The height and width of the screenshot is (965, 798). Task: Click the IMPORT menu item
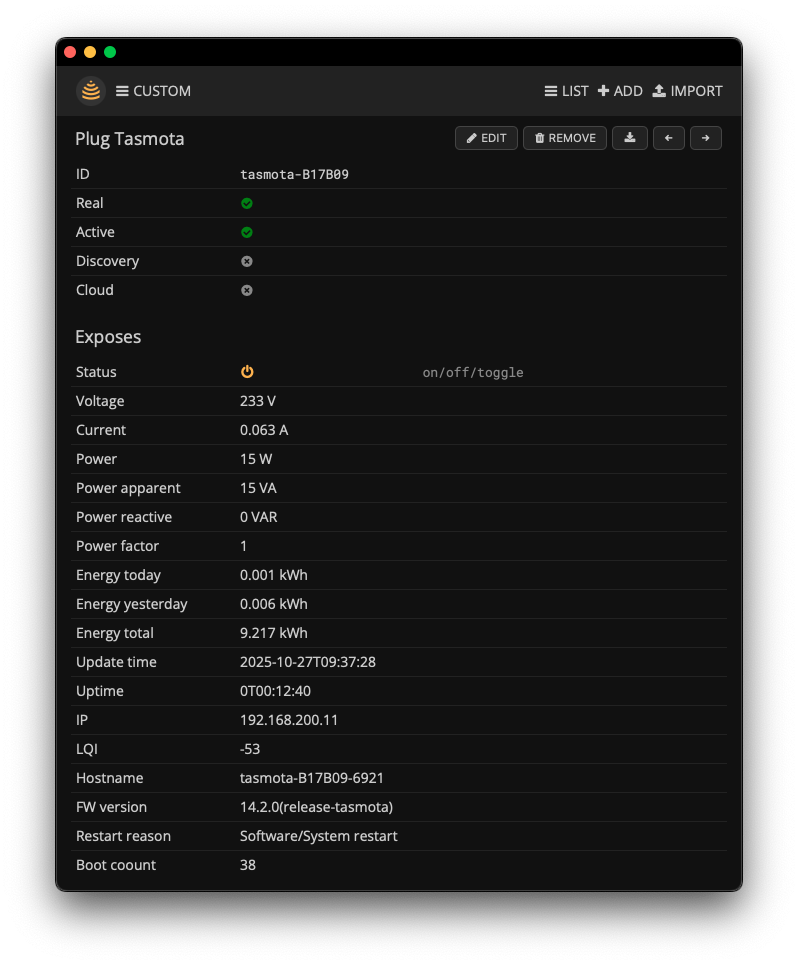[687, 91]
